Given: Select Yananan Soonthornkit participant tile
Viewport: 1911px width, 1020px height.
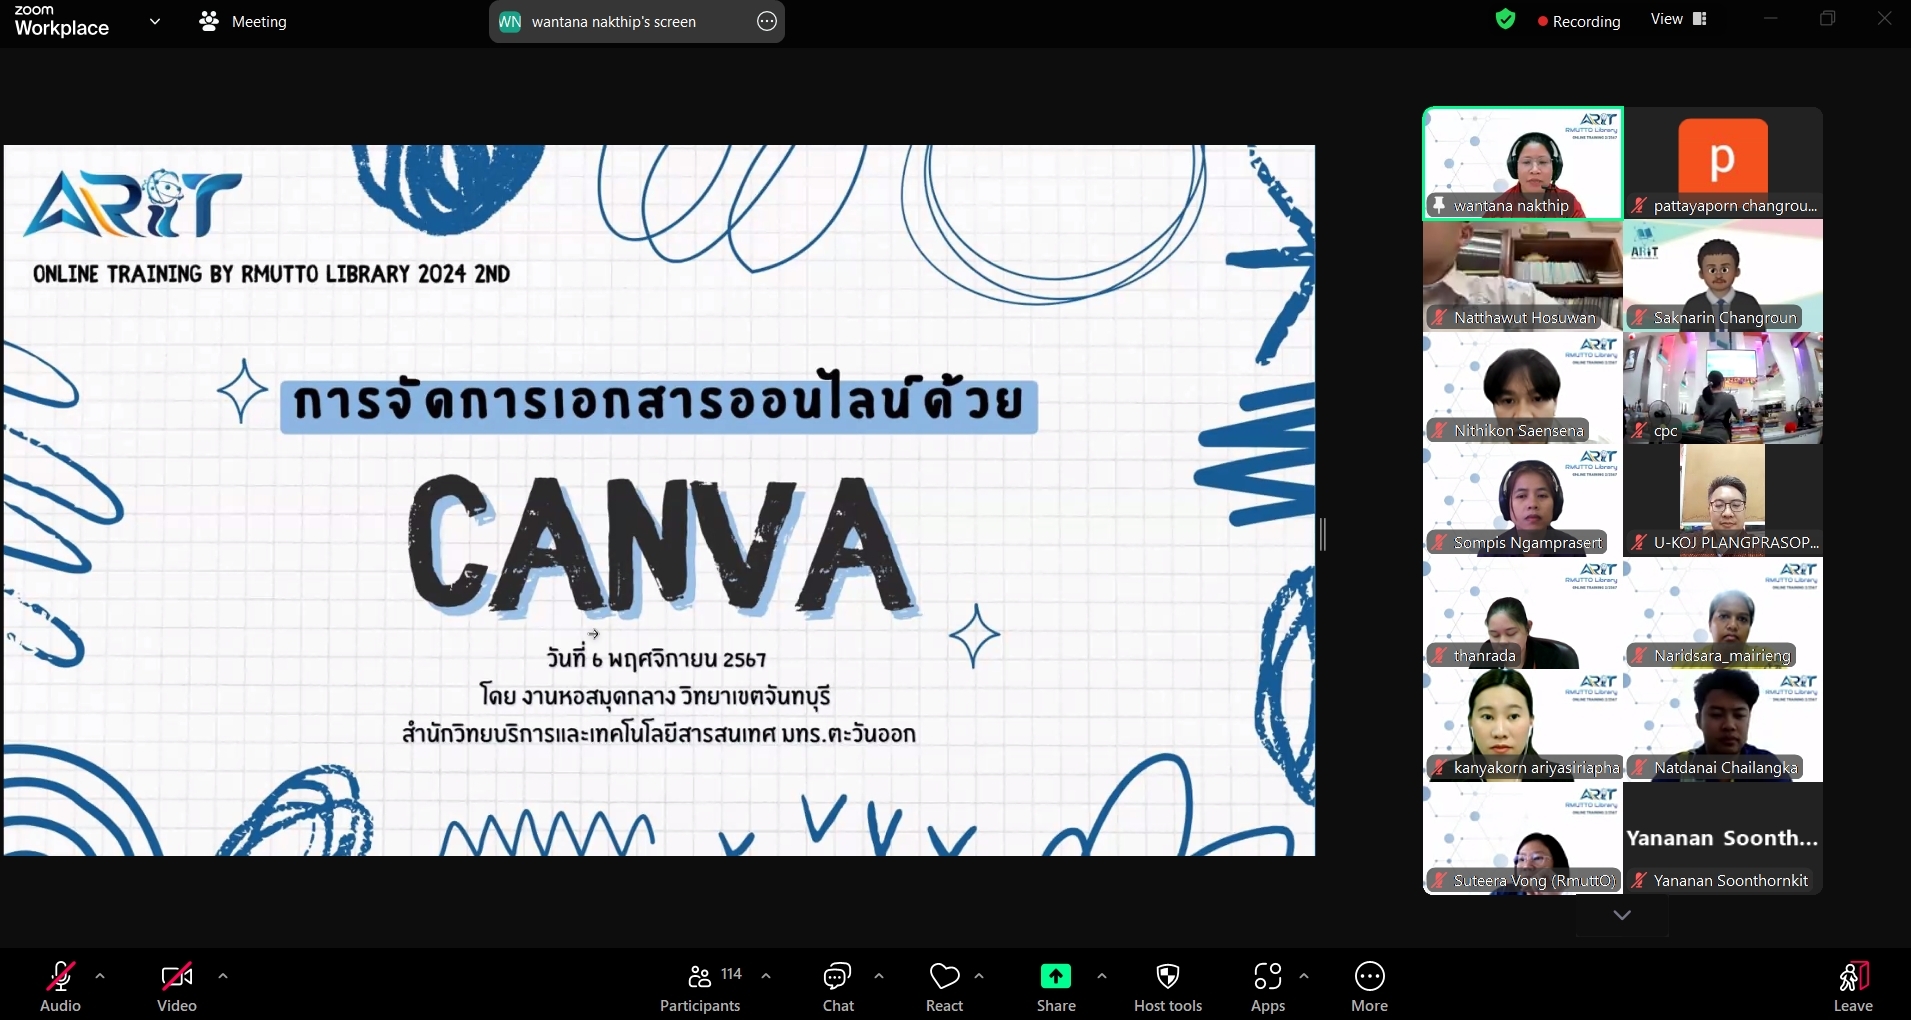Looking at the screenshot, I should click(x=1723, y=838).
